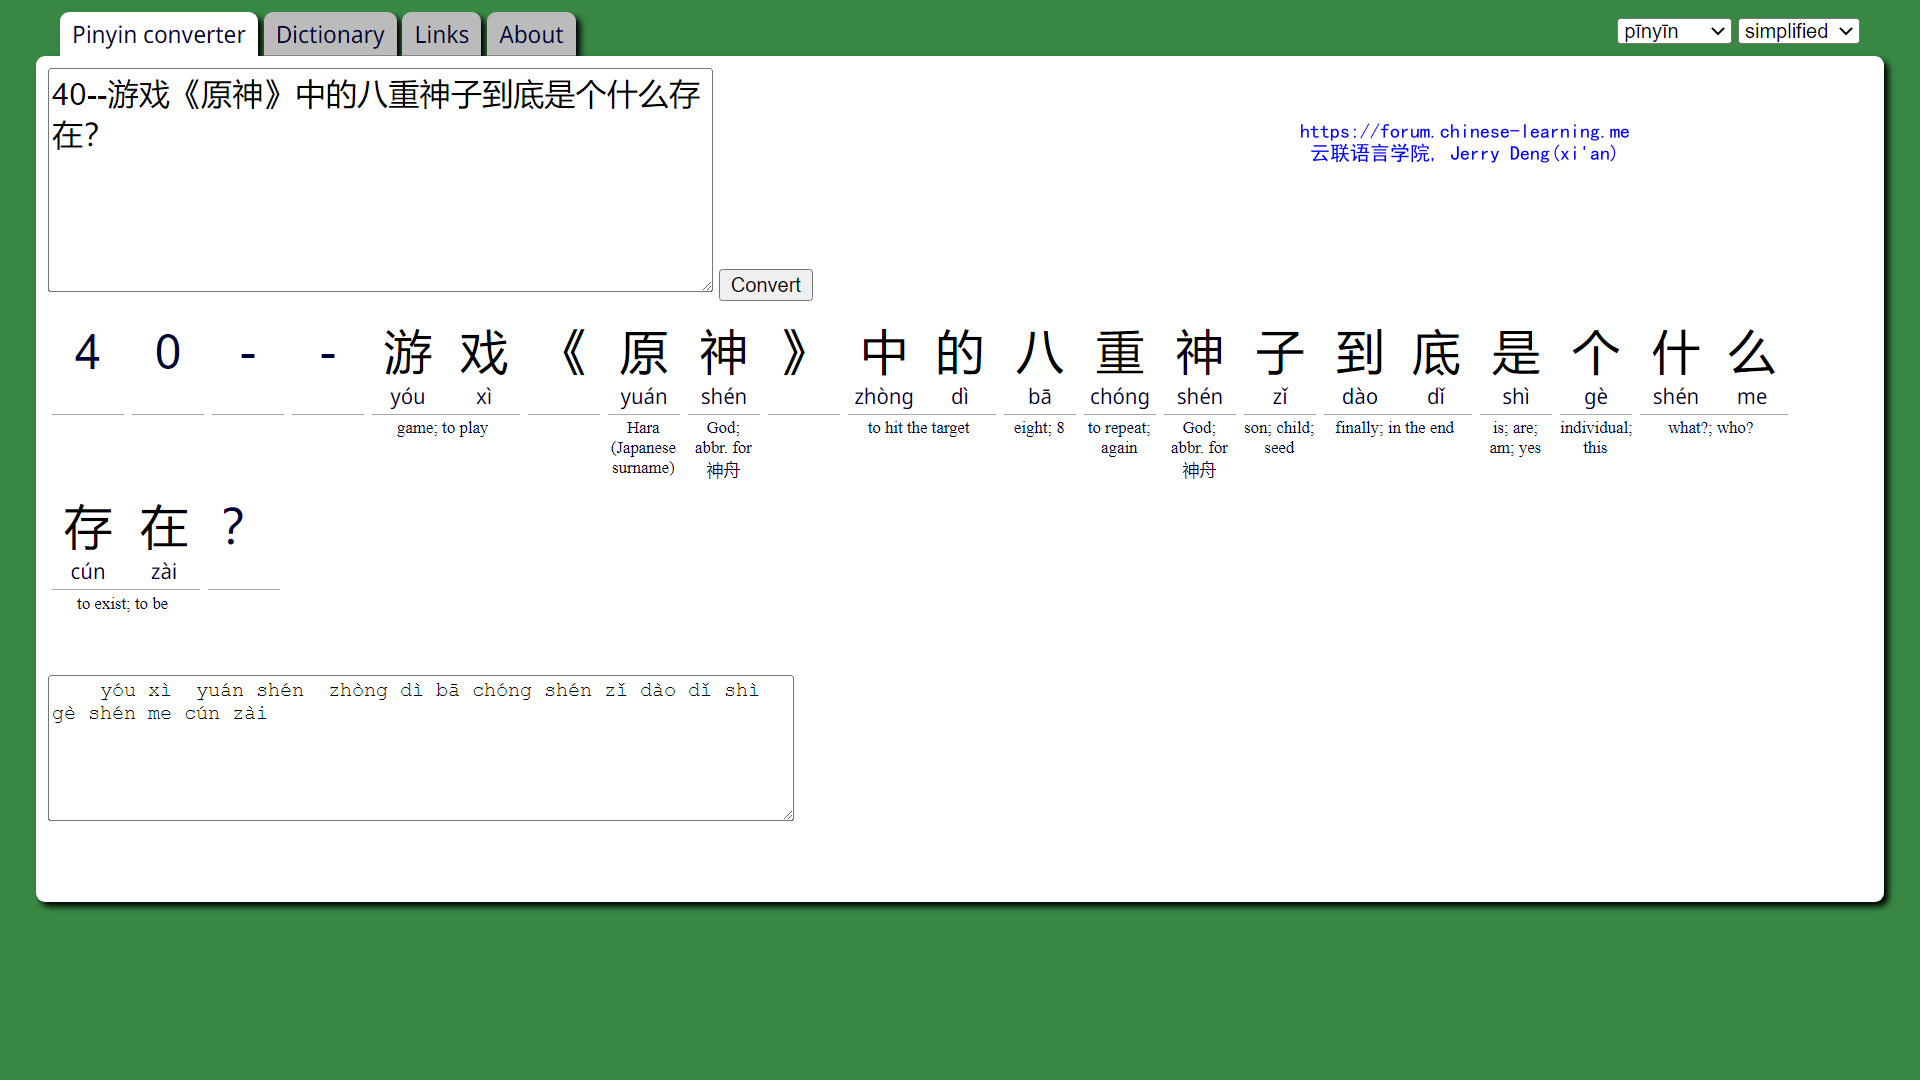This screenshot has width=1920, height=1080.
Task: Click the closing bracket 》 in results
Action: pyautogui.click(x=796, y=353)
